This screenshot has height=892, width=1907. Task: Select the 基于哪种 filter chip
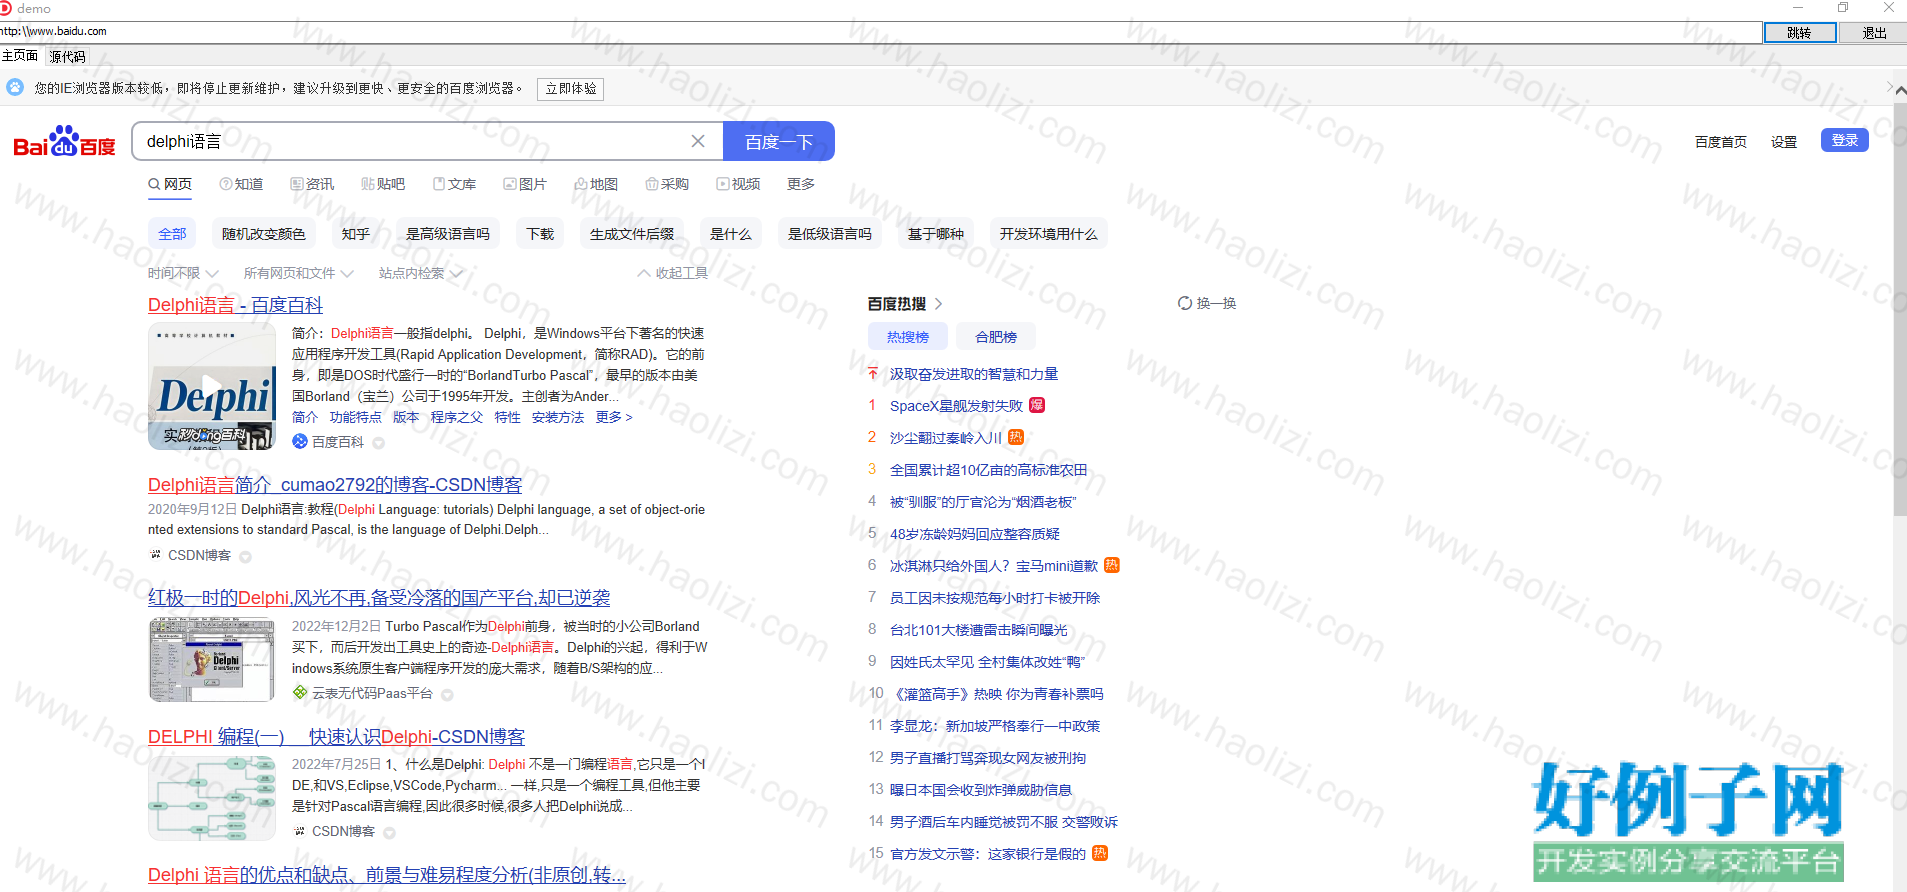tap(936, 234)
